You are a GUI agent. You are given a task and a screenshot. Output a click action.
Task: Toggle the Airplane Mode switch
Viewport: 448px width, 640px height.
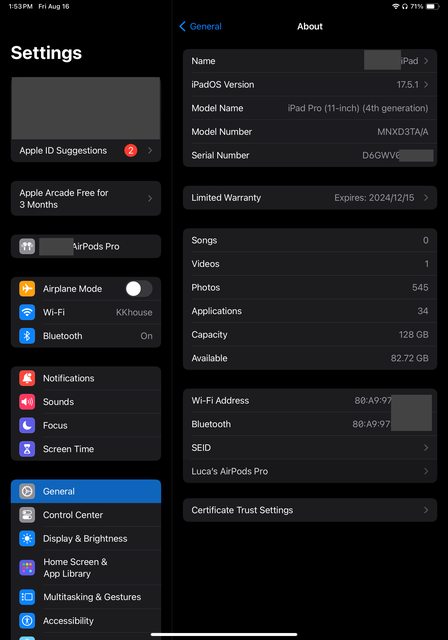click(139, 289)
